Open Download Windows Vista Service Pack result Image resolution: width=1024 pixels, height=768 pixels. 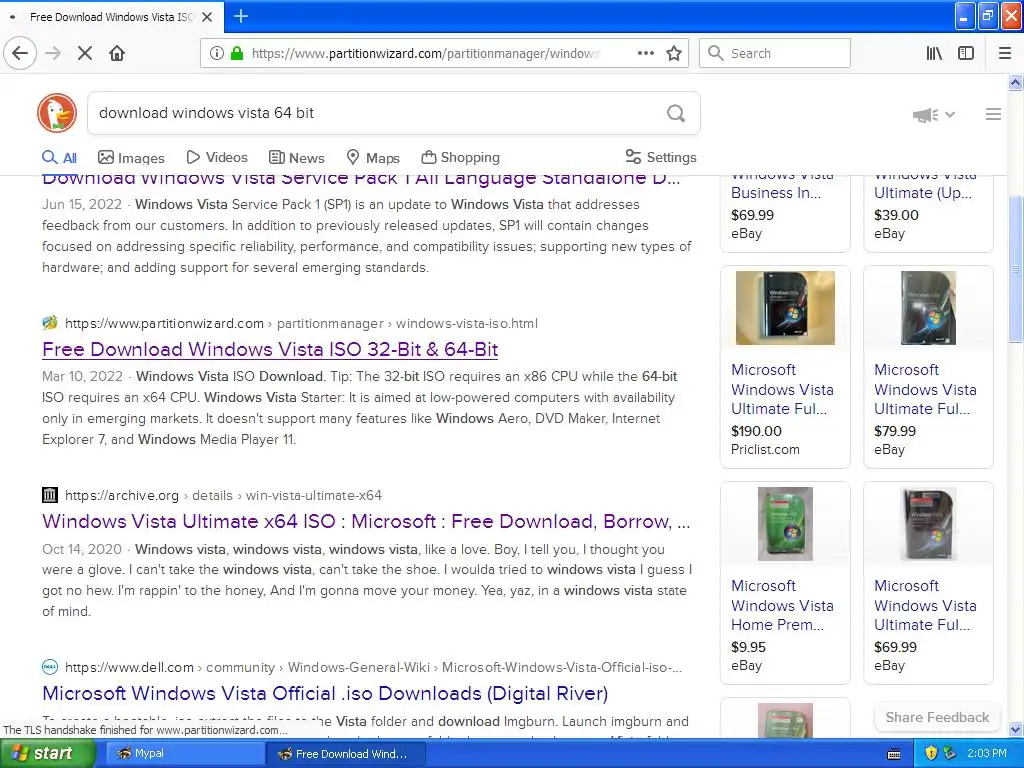[361, 179]
